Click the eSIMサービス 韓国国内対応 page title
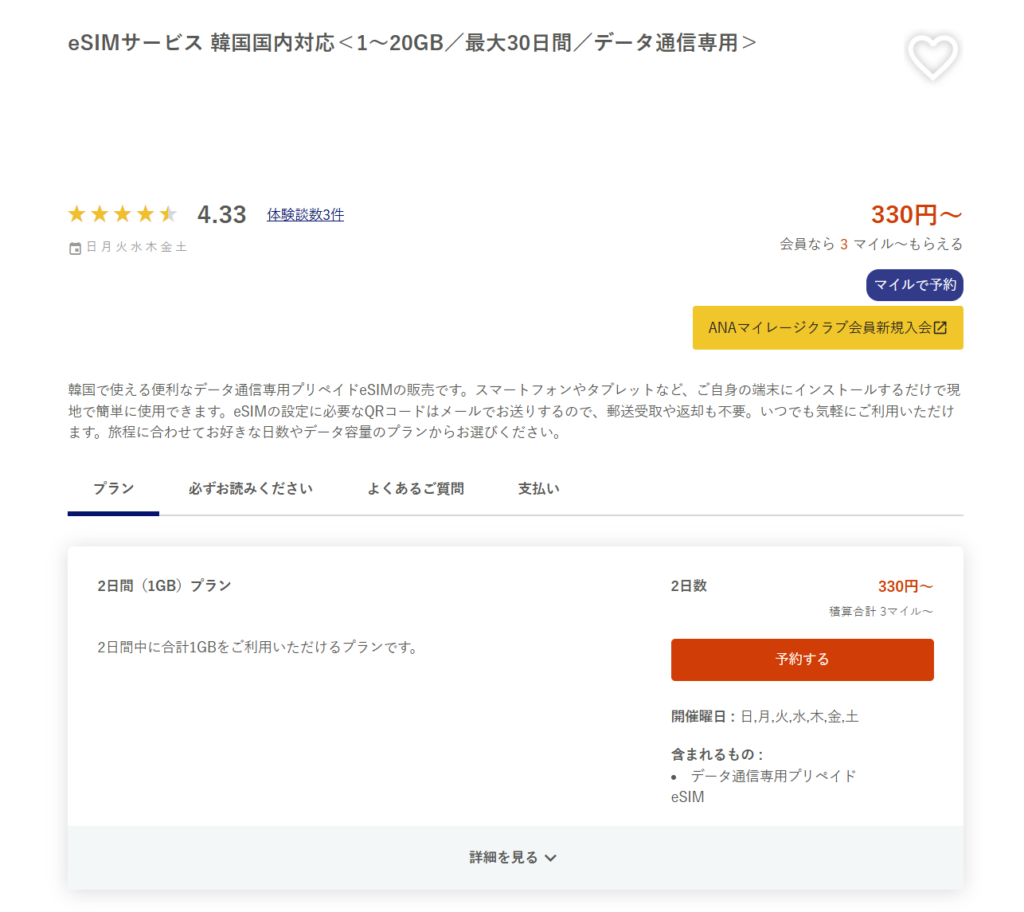 (x=413, y=43)
